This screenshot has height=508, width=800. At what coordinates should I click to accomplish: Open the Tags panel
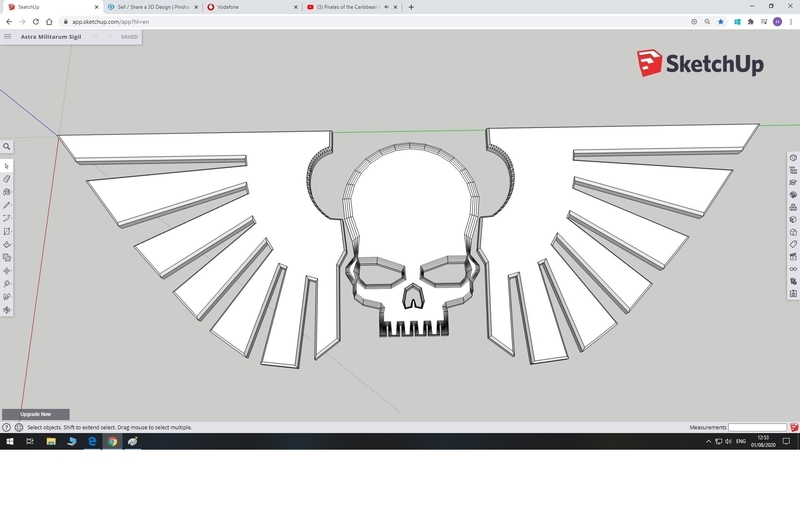point(793,244)
